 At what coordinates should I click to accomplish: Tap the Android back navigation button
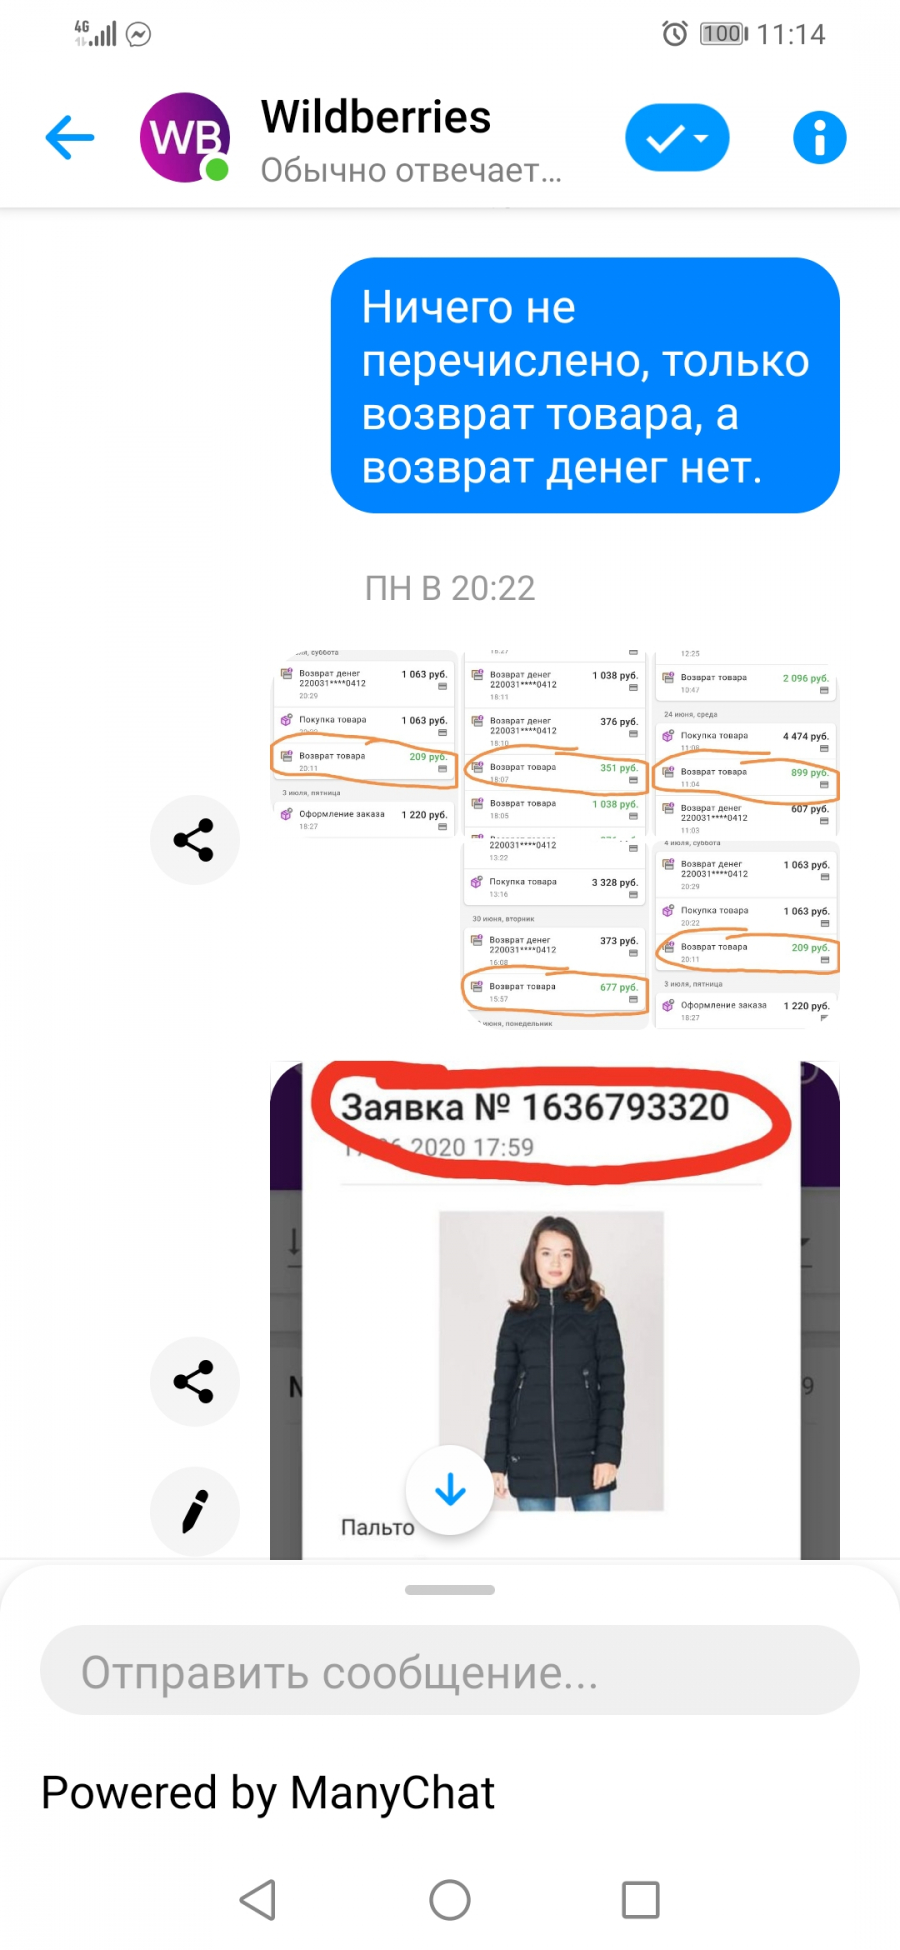258,1899
